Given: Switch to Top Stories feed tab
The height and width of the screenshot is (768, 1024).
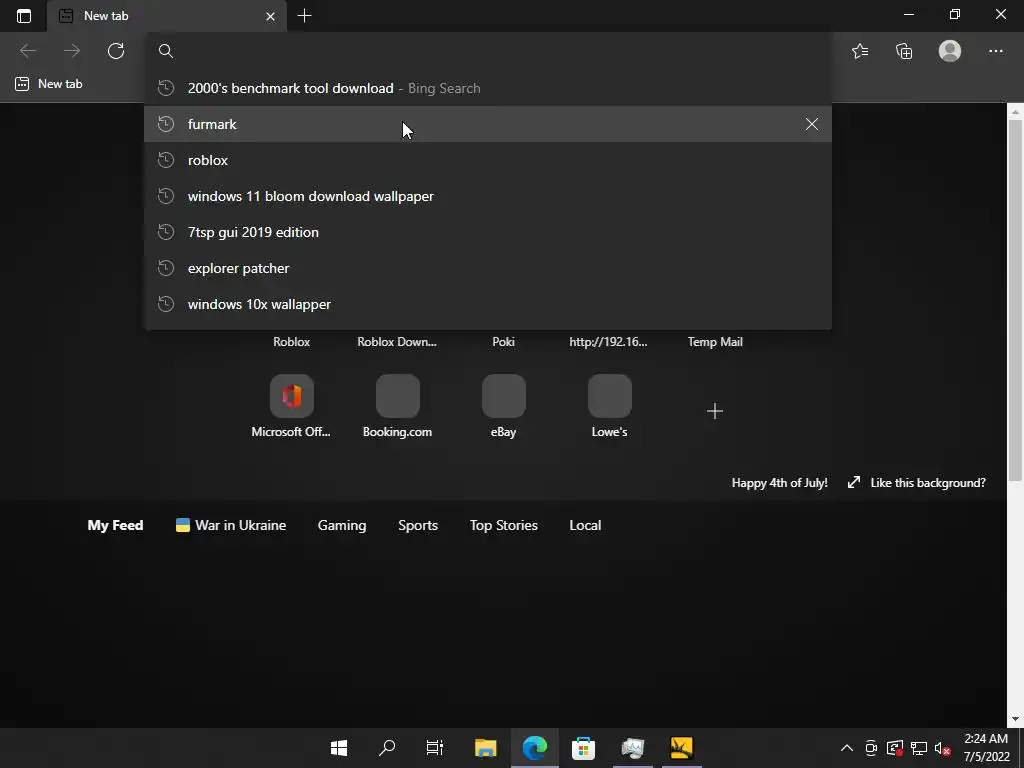Looking at the screenshot, I should (x=504, y=525).
